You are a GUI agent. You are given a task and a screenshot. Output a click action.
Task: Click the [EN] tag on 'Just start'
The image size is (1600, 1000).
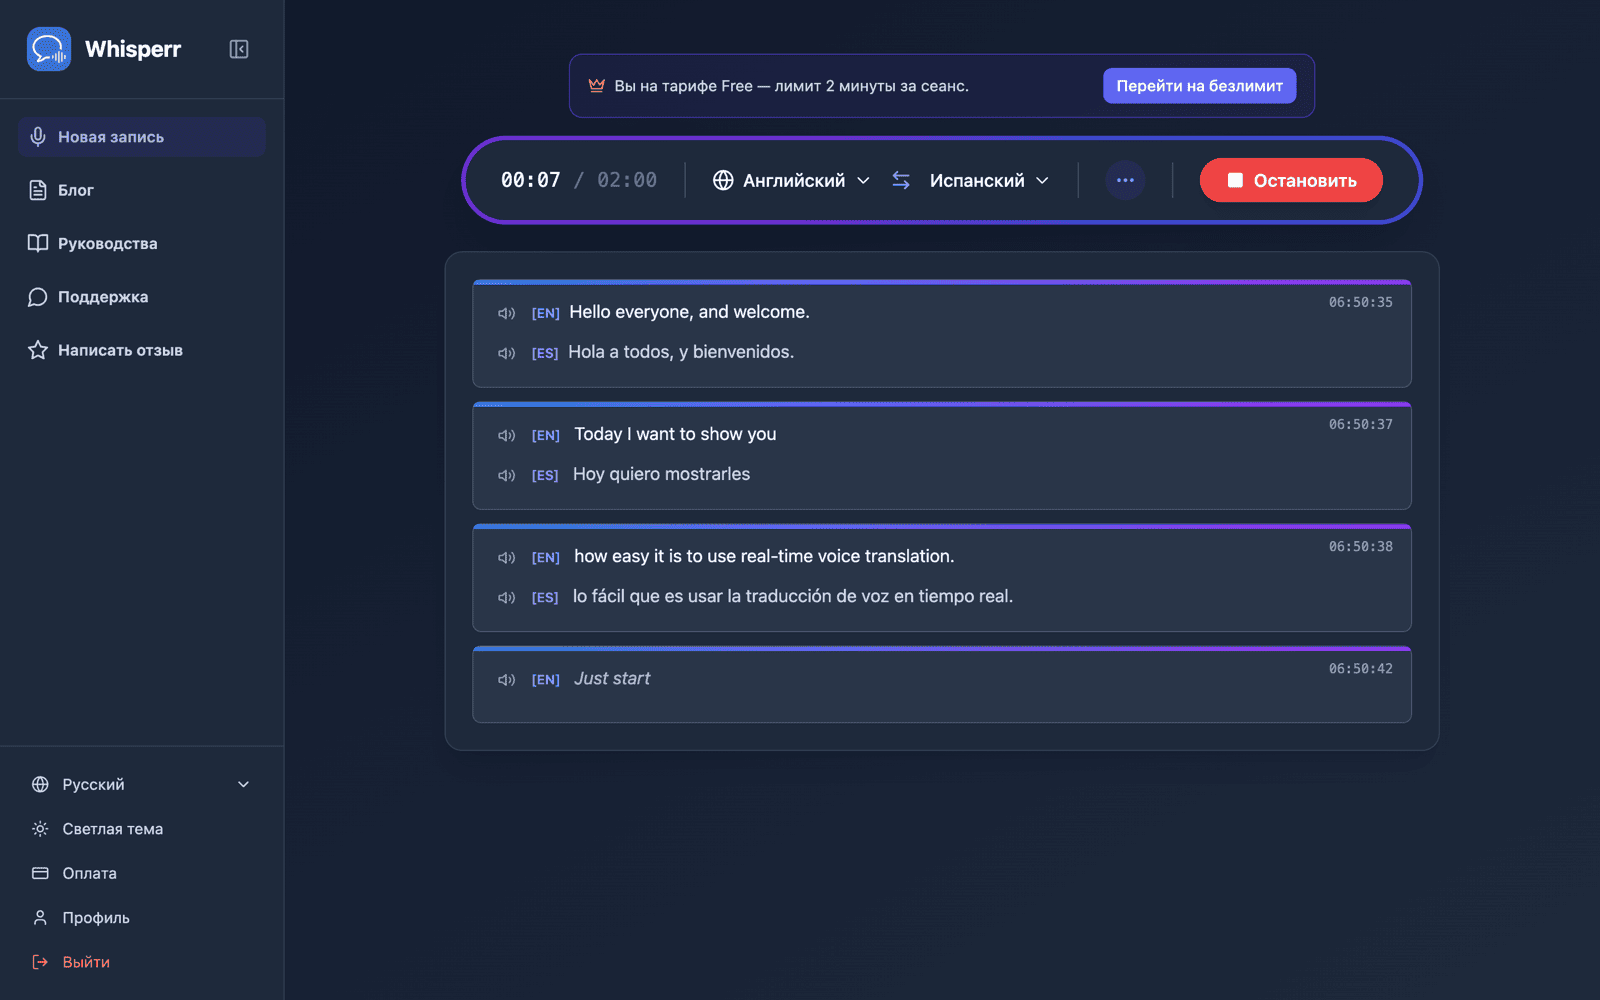point(545,679)
